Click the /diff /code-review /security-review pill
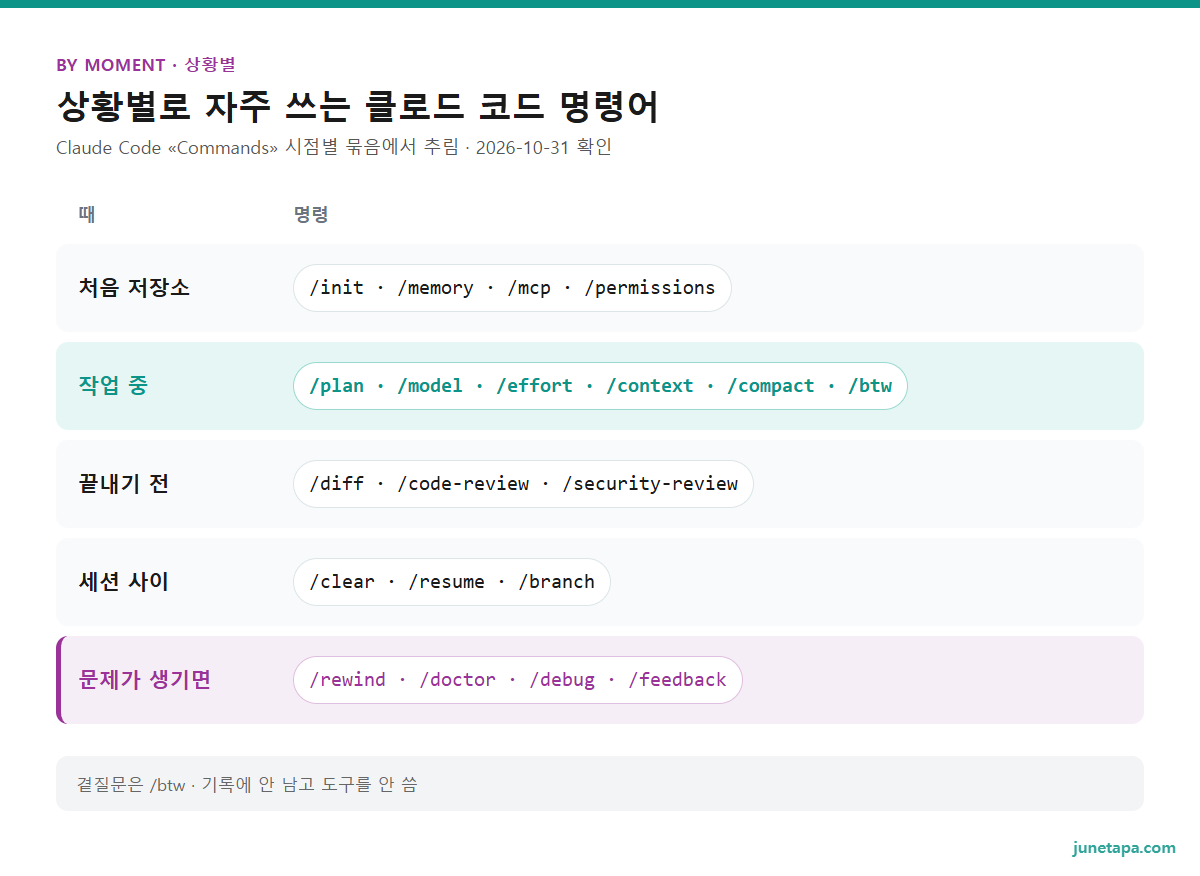 [x=523, y=484]
